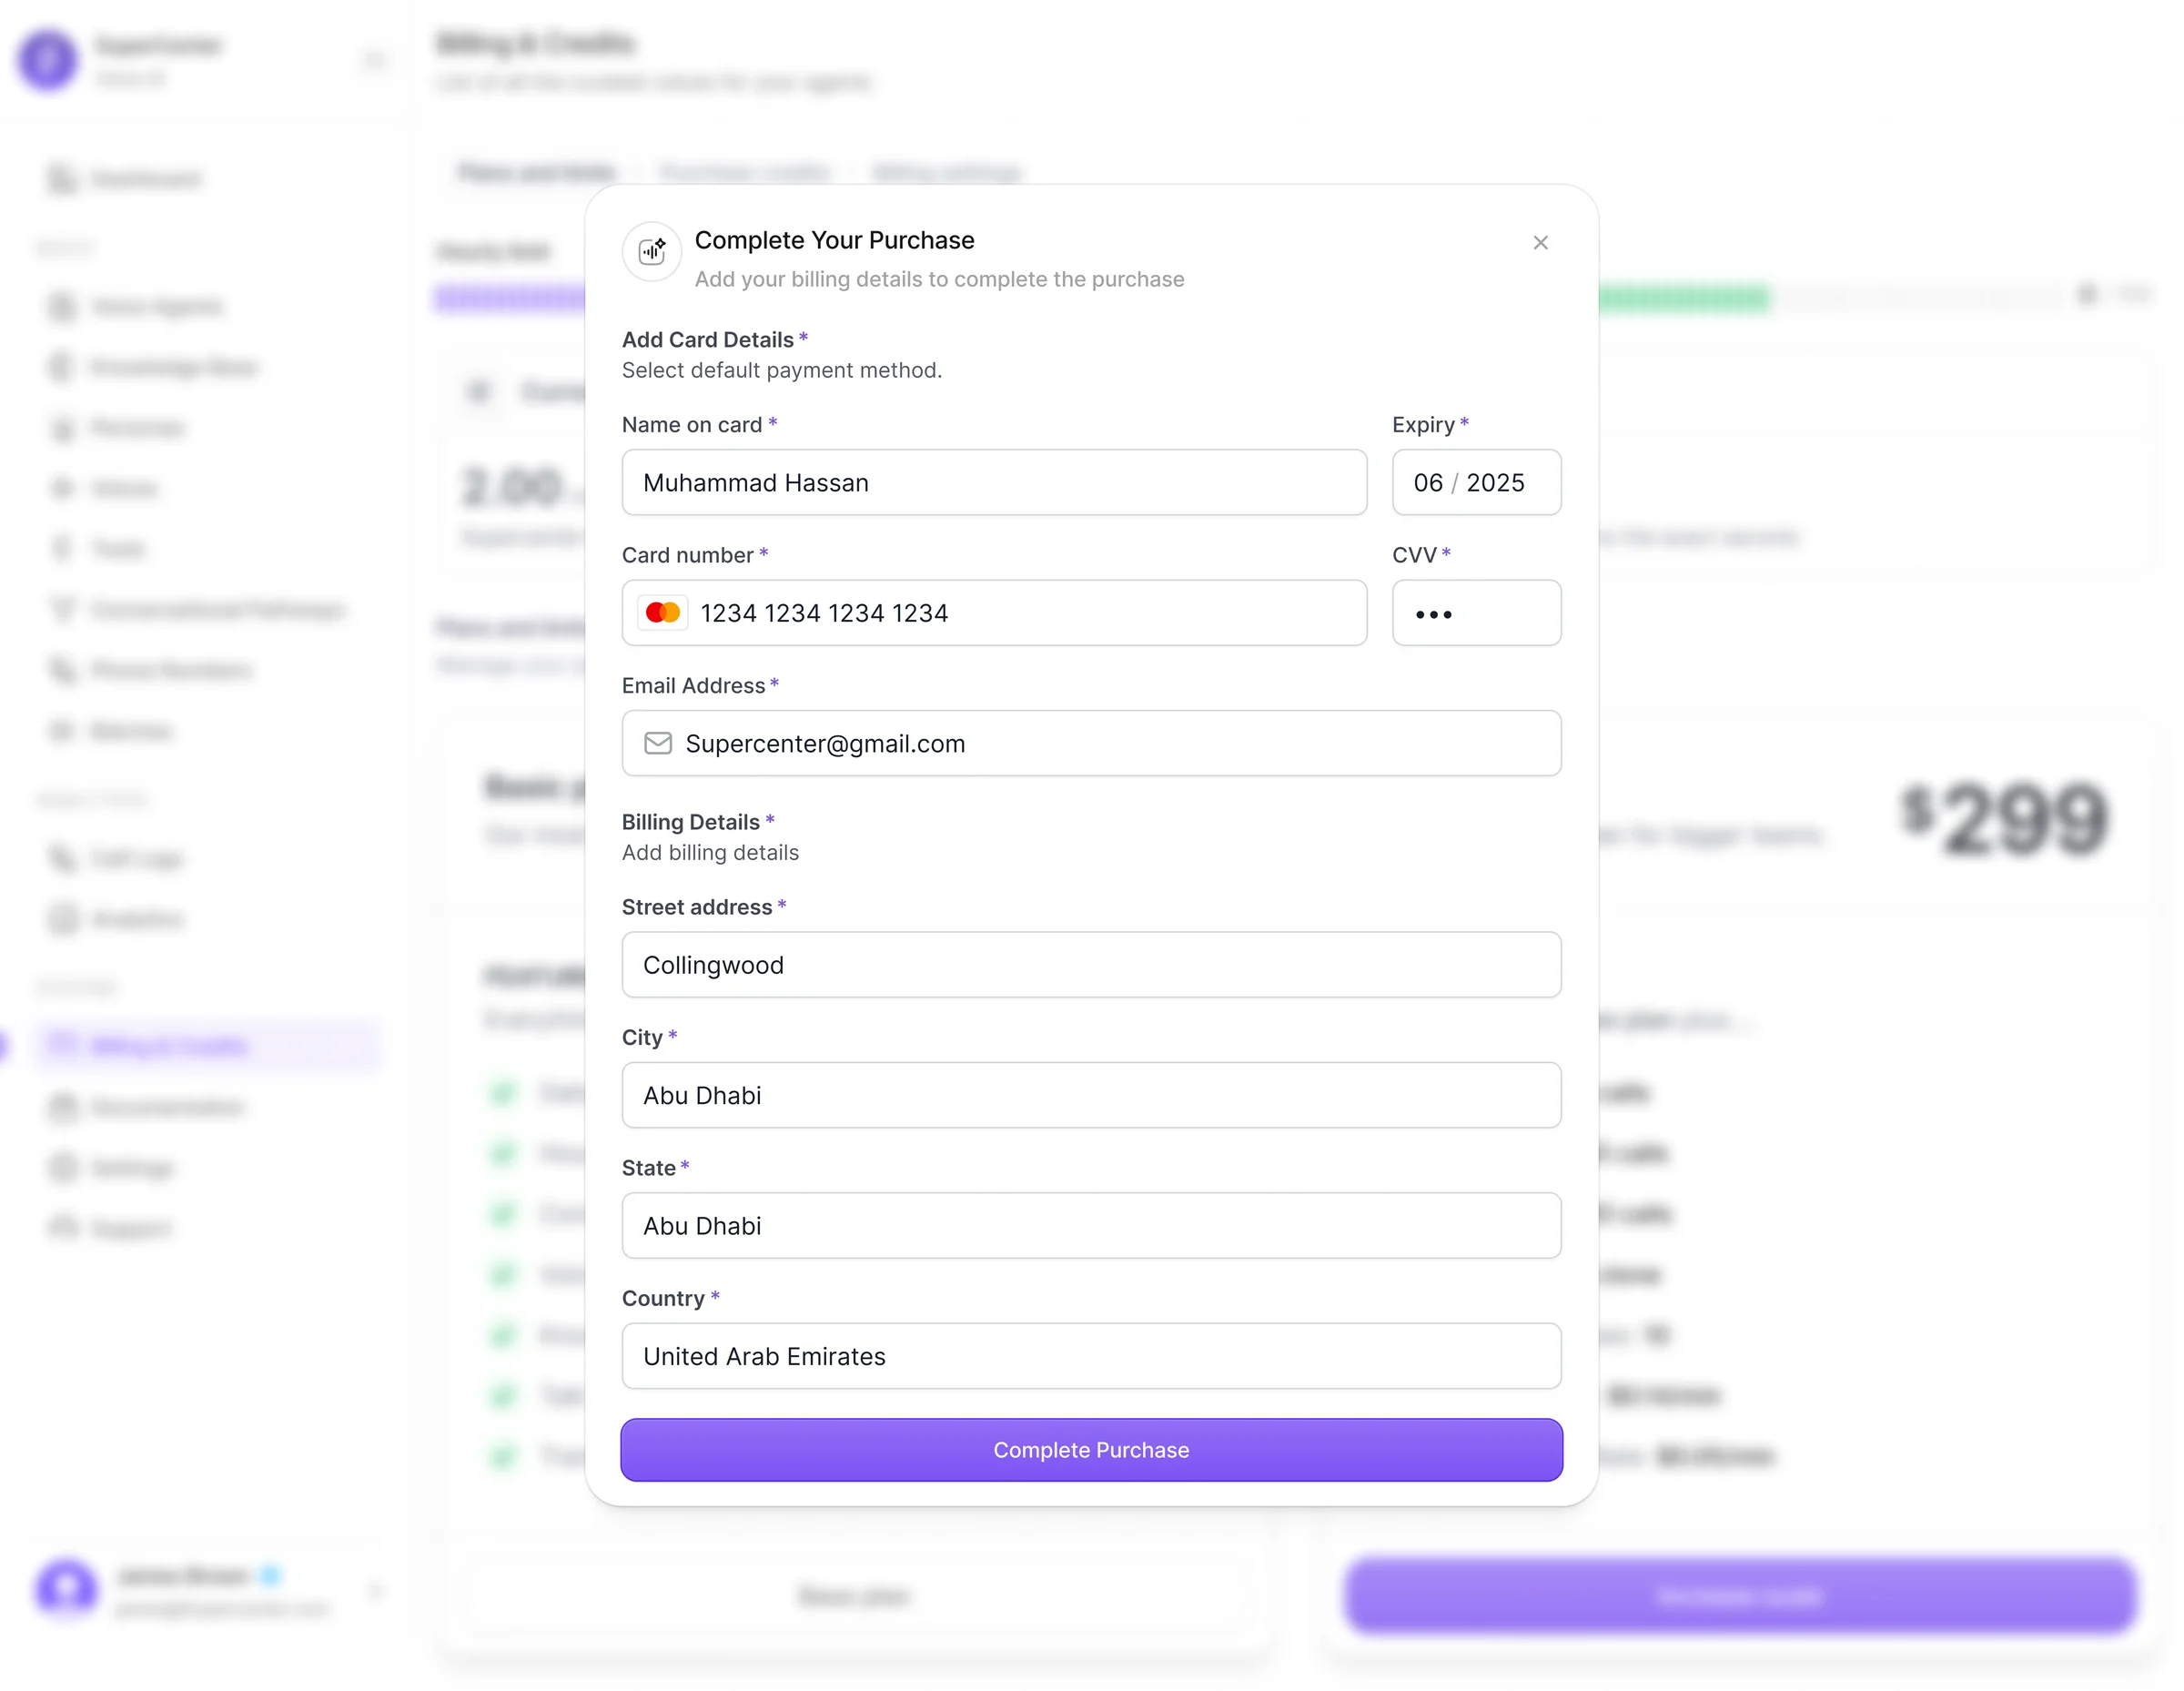Click the expiry month value 06
2184x1691 pixels.
1428,483
